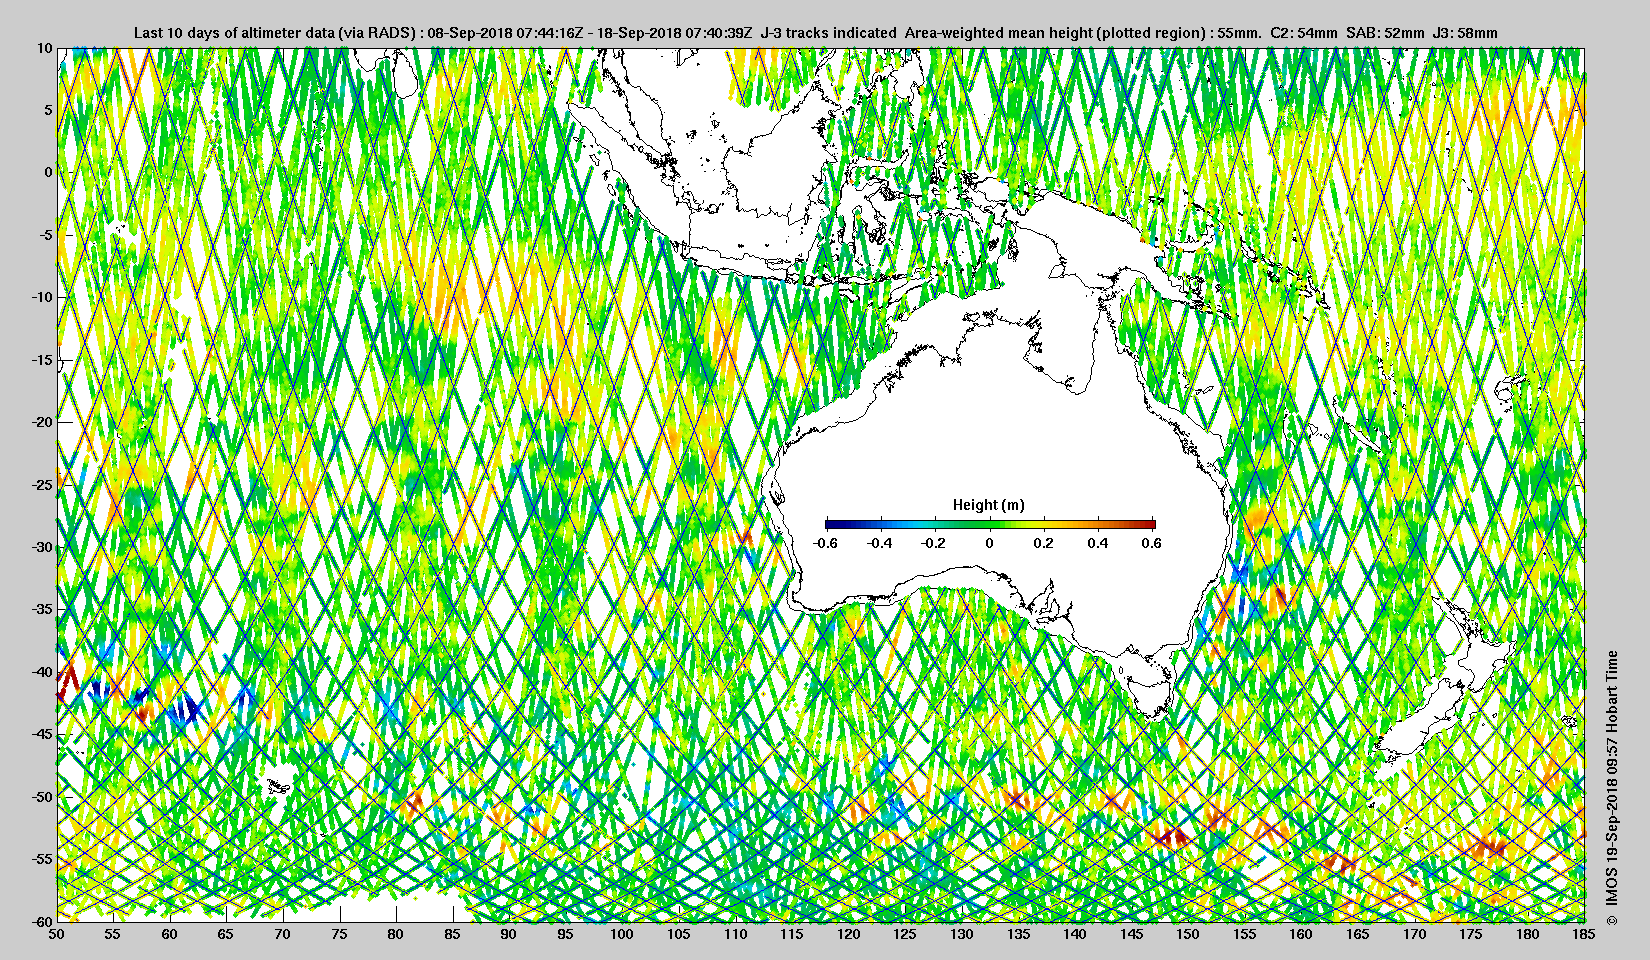Click latitude axis label '-30'

pyautogui.click(x=41, y=547)
